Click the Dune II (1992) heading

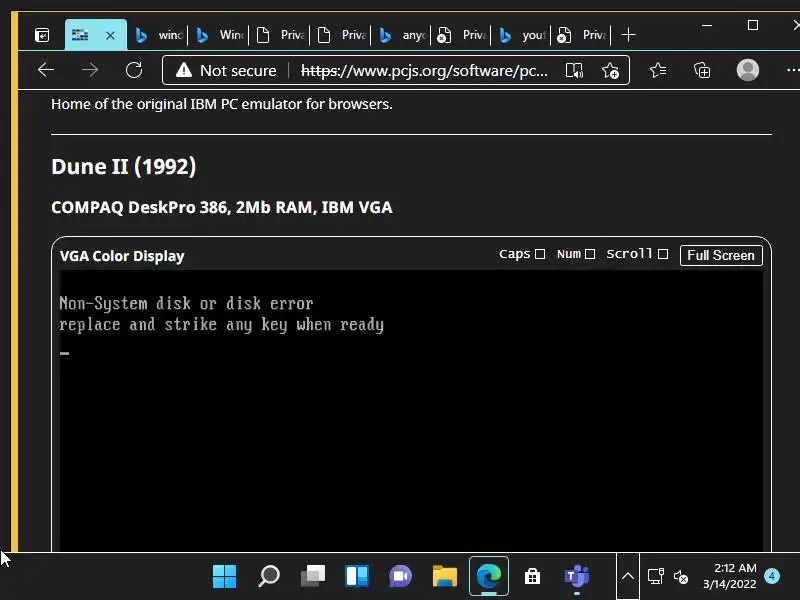click(x=123, y=166)
